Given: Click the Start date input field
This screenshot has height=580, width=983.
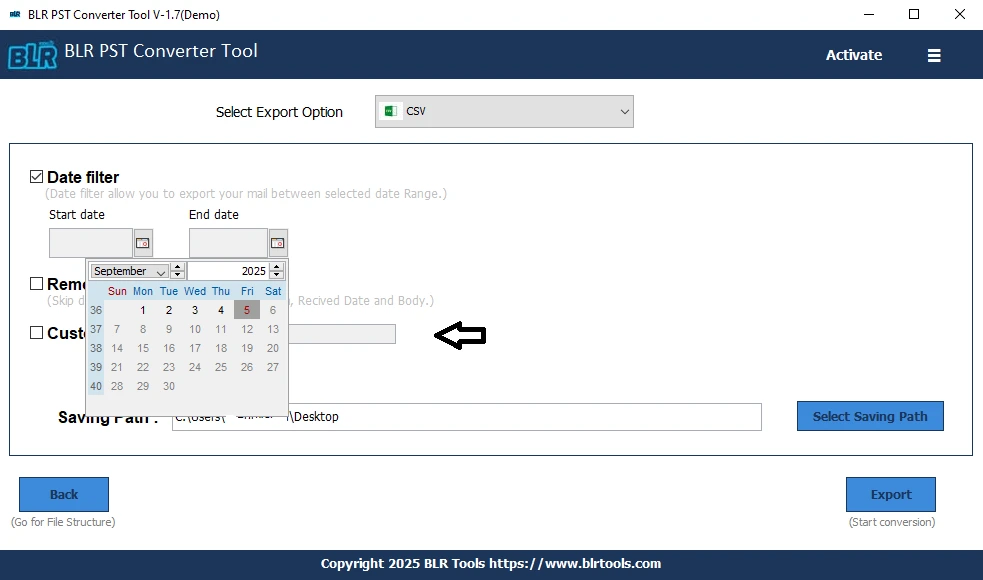Looking at the screenshot, I should [x=91, y=243].
